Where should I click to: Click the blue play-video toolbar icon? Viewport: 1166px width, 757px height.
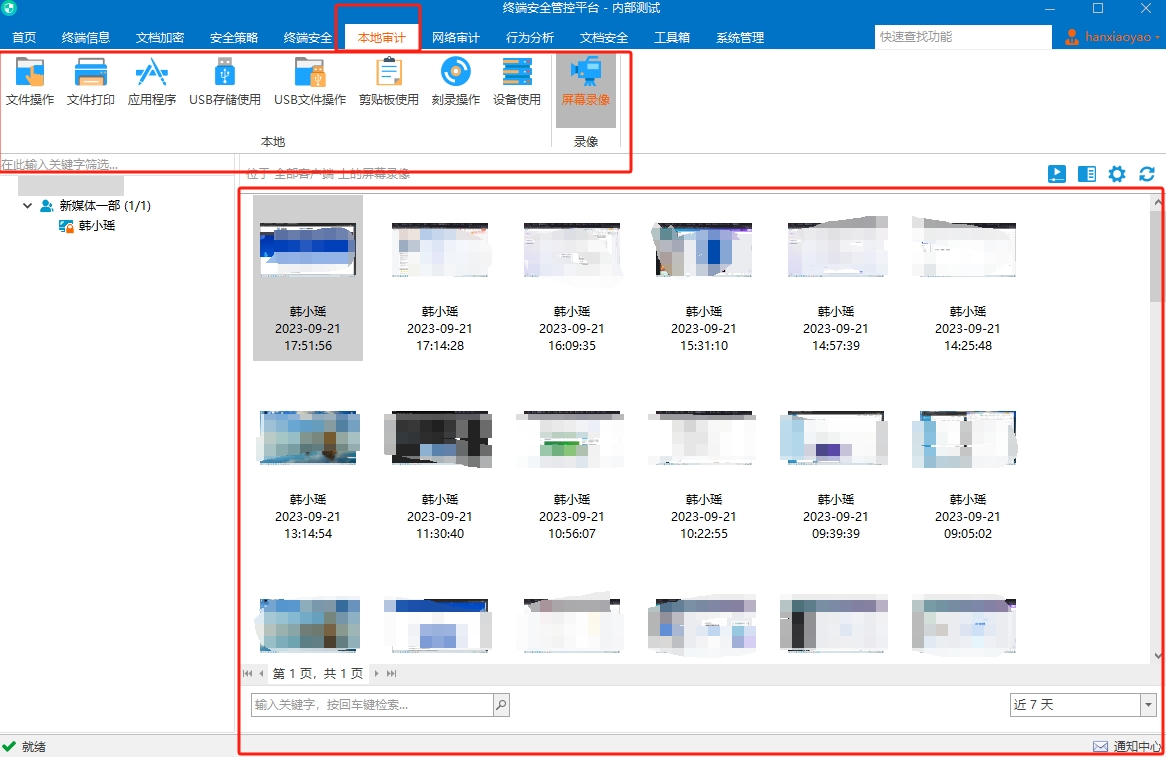(x=1057, y=174)
